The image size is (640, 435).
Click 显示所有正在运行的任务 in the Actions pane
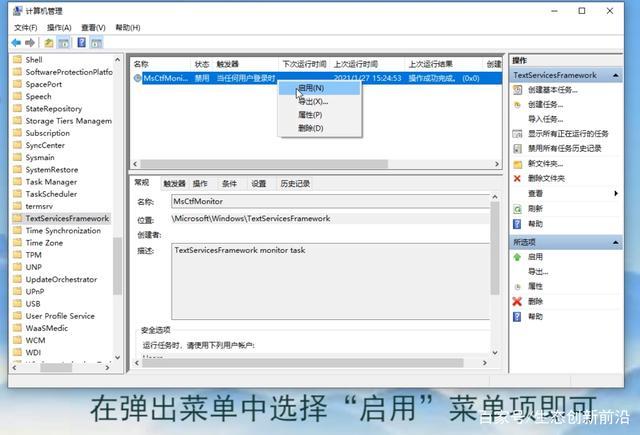point(568,133)
